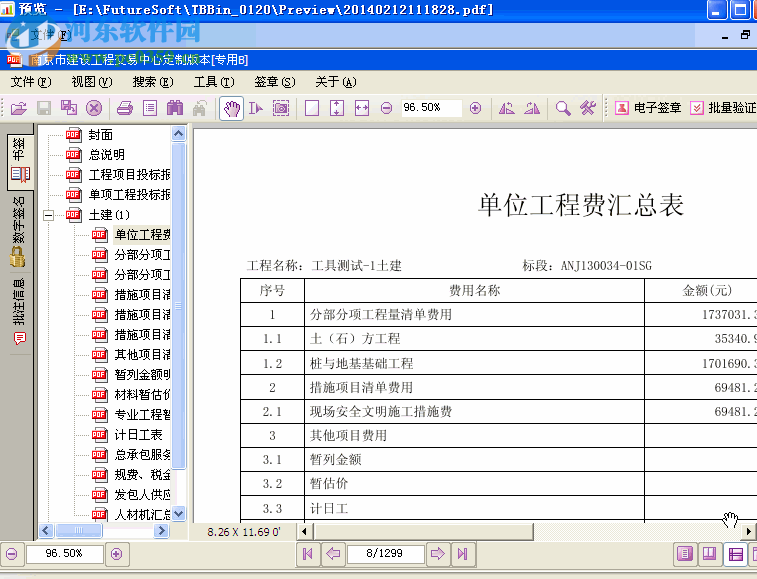The image size is (757, 579).
Task: Click the fit page height icon
Action: point(337,108)
